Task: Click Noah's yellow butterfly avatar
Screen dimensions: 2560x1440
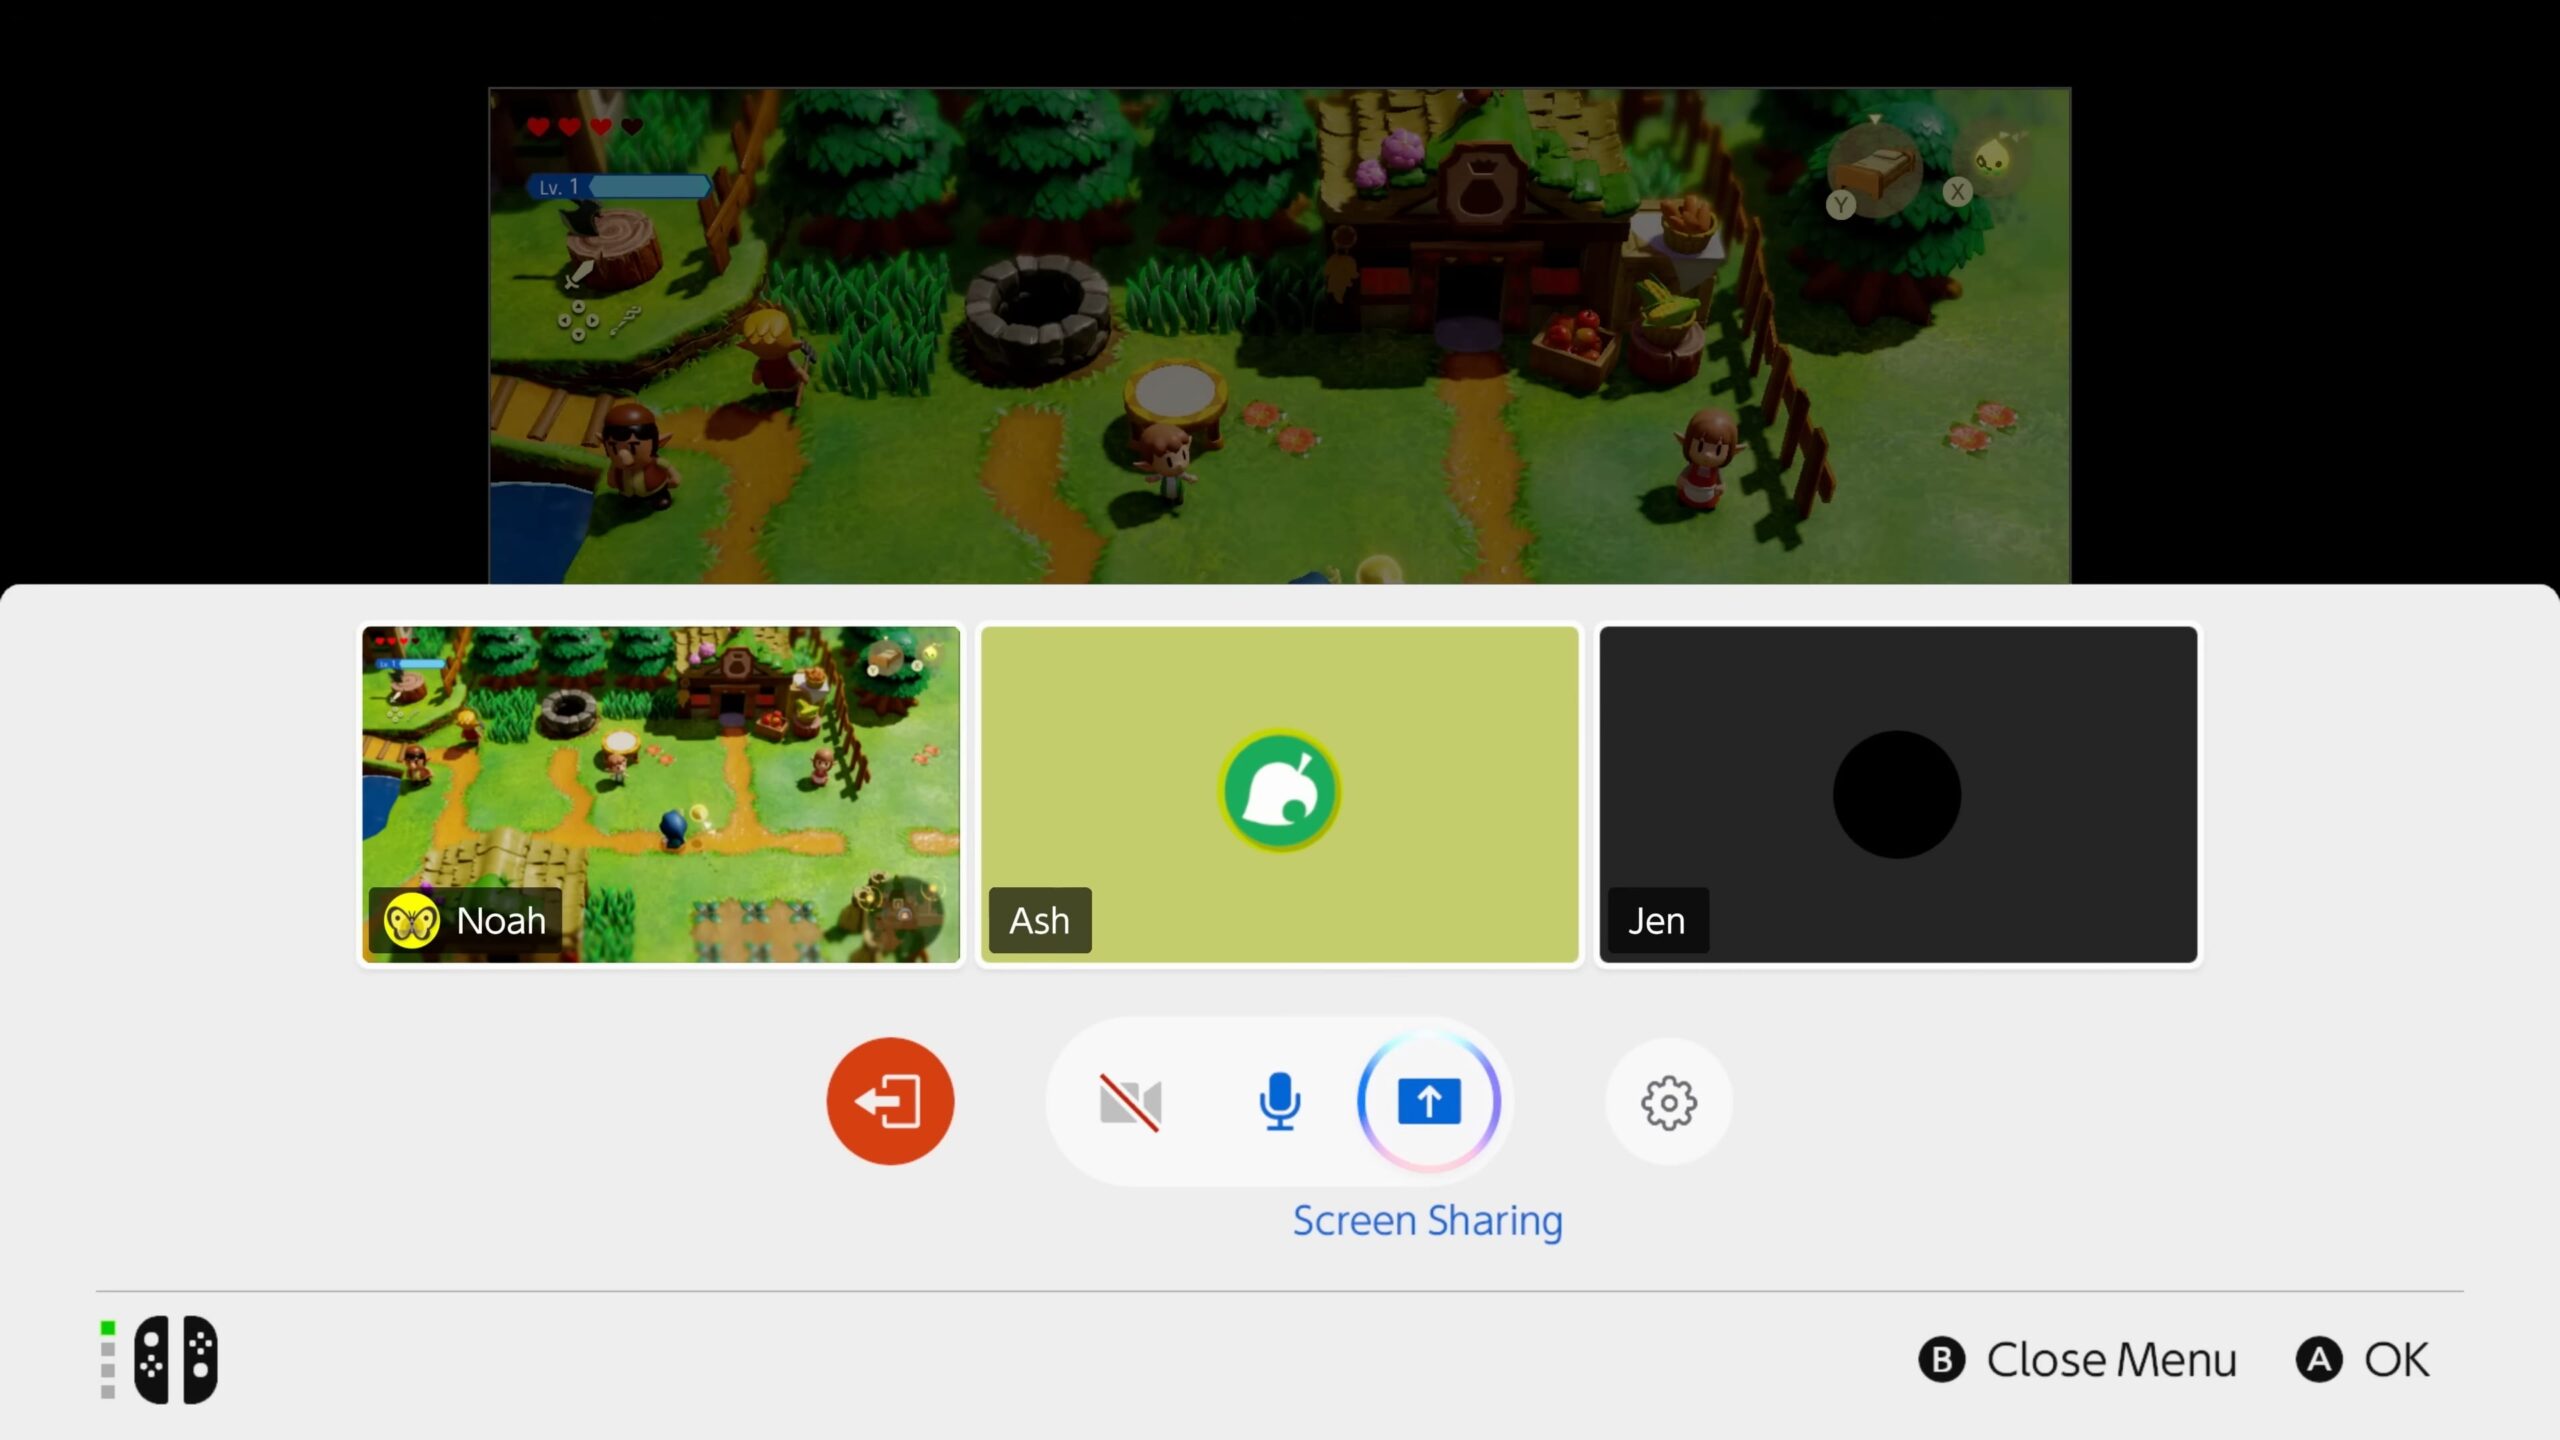Action: point(411,920)
